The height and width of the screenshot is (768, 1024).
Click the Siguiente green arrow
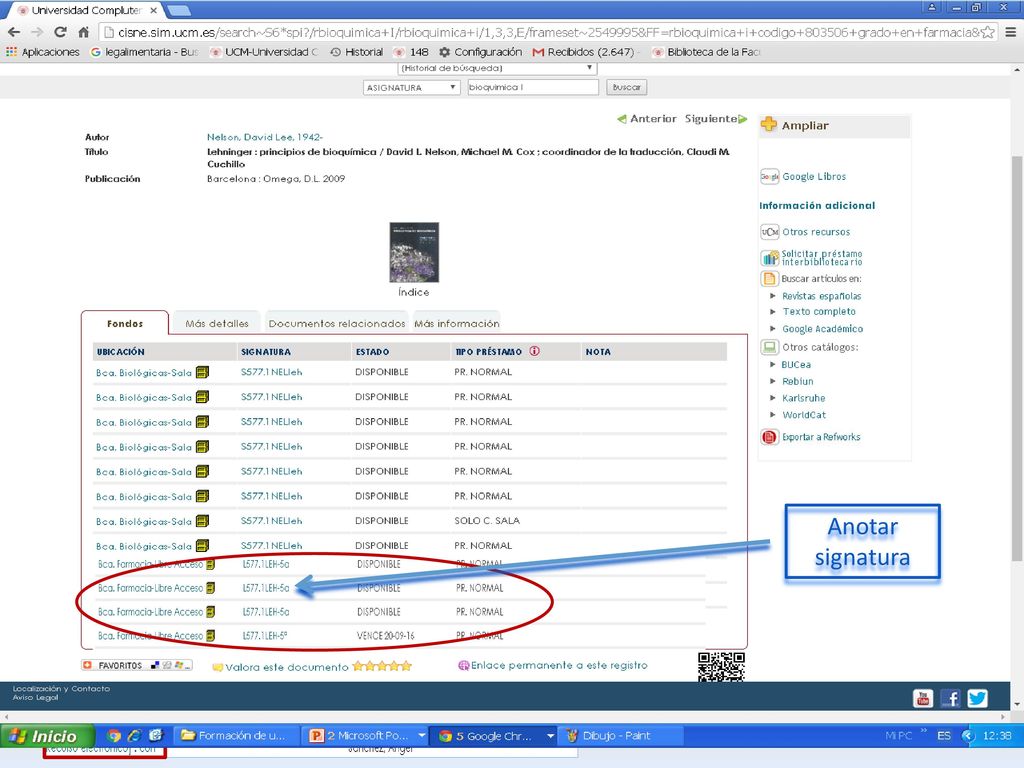coord(743,119)
